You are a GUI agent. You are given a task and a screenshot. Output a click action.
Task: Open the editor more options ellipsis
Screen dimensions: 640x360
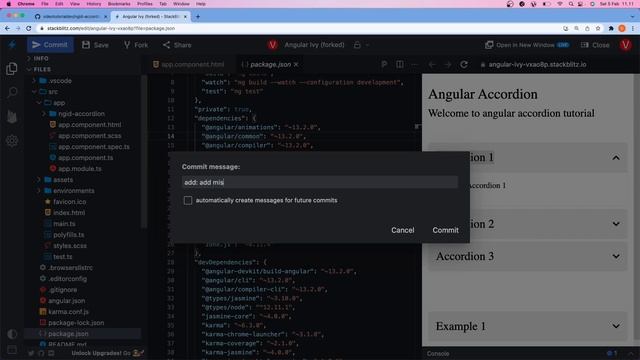click(415, 64)
